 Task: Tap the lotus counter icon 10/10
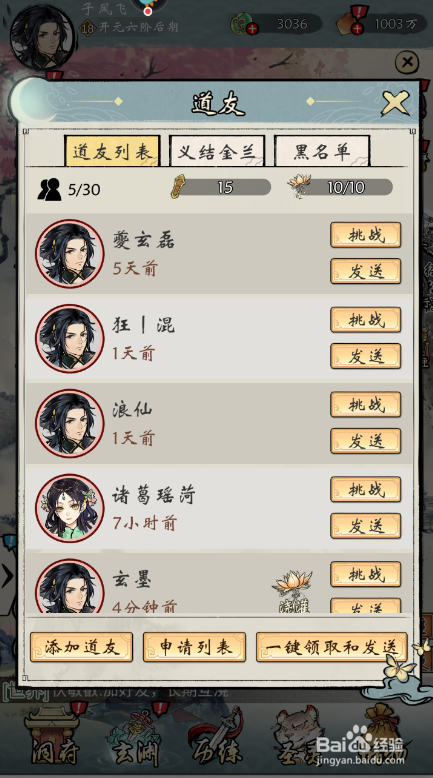coord(299,186)
